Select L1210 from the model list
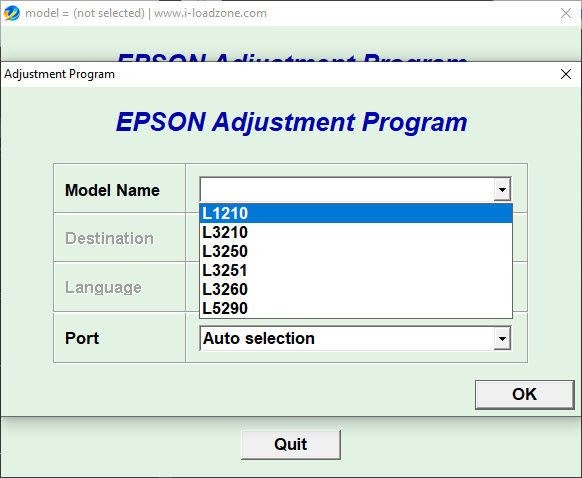Screen dimensions: 582x478 click(x=356, y=213)
